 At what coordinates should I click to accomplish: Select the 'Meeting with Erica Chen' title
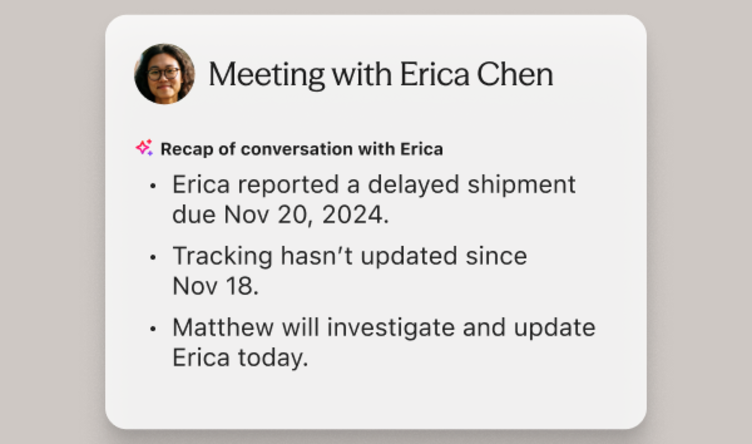pos(381,74)
